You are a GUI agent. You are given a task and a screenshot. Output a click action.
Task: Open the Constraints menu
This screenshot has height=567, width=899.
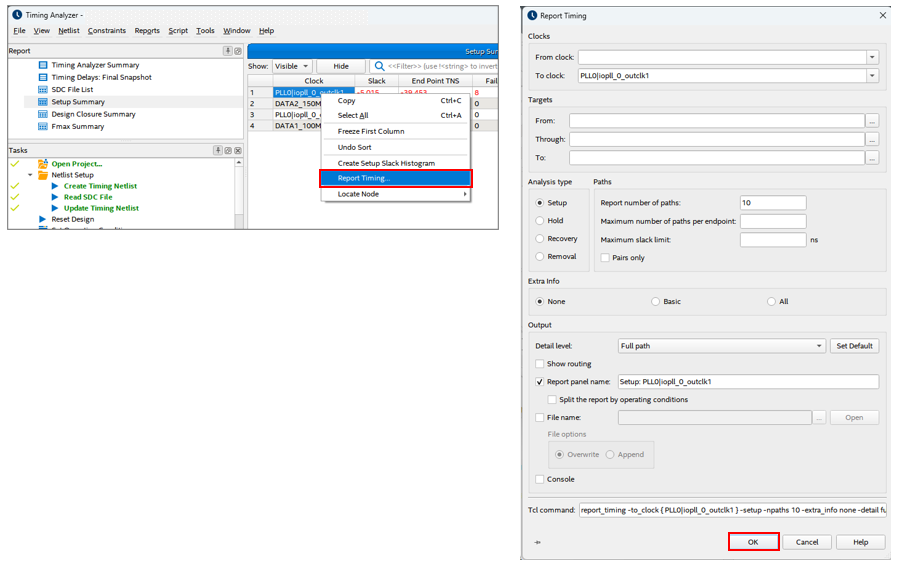(x=107, y=31)
